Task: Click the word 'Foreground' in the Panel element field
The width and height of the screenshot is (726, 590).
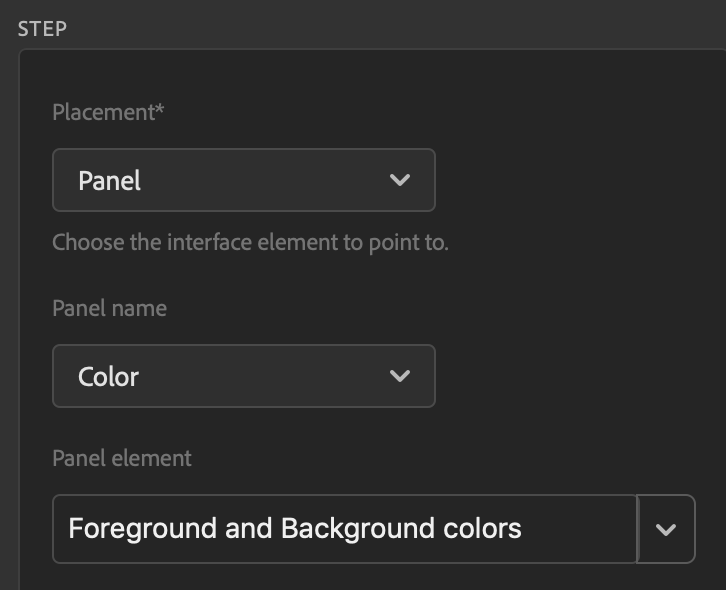Action: coord(143,528)
